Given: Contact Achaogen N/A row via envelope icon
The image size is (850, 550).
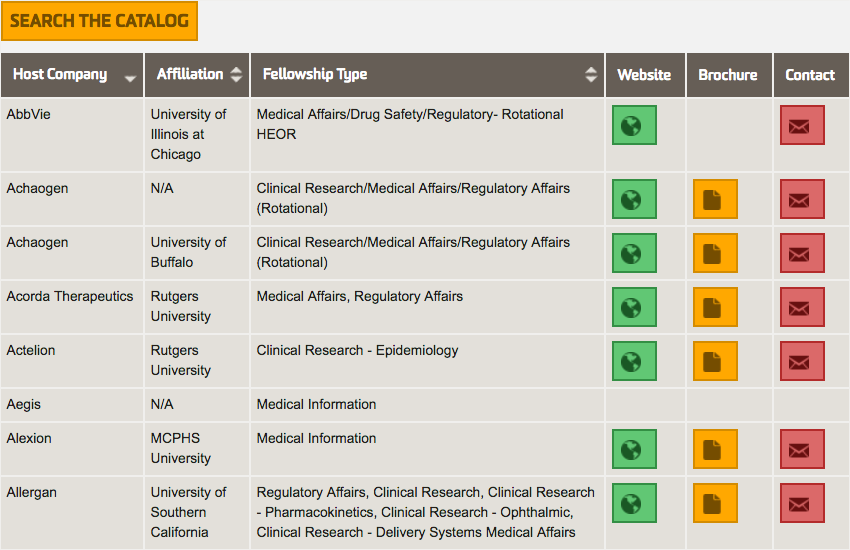Looking at the screenshot, I should (802, 199).
